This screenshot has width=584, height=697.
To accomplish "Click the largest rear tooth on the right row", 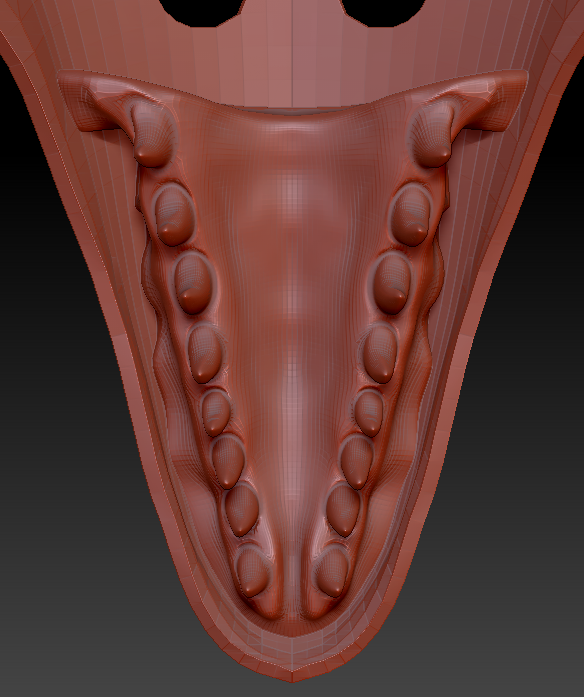I will [430, 132].
